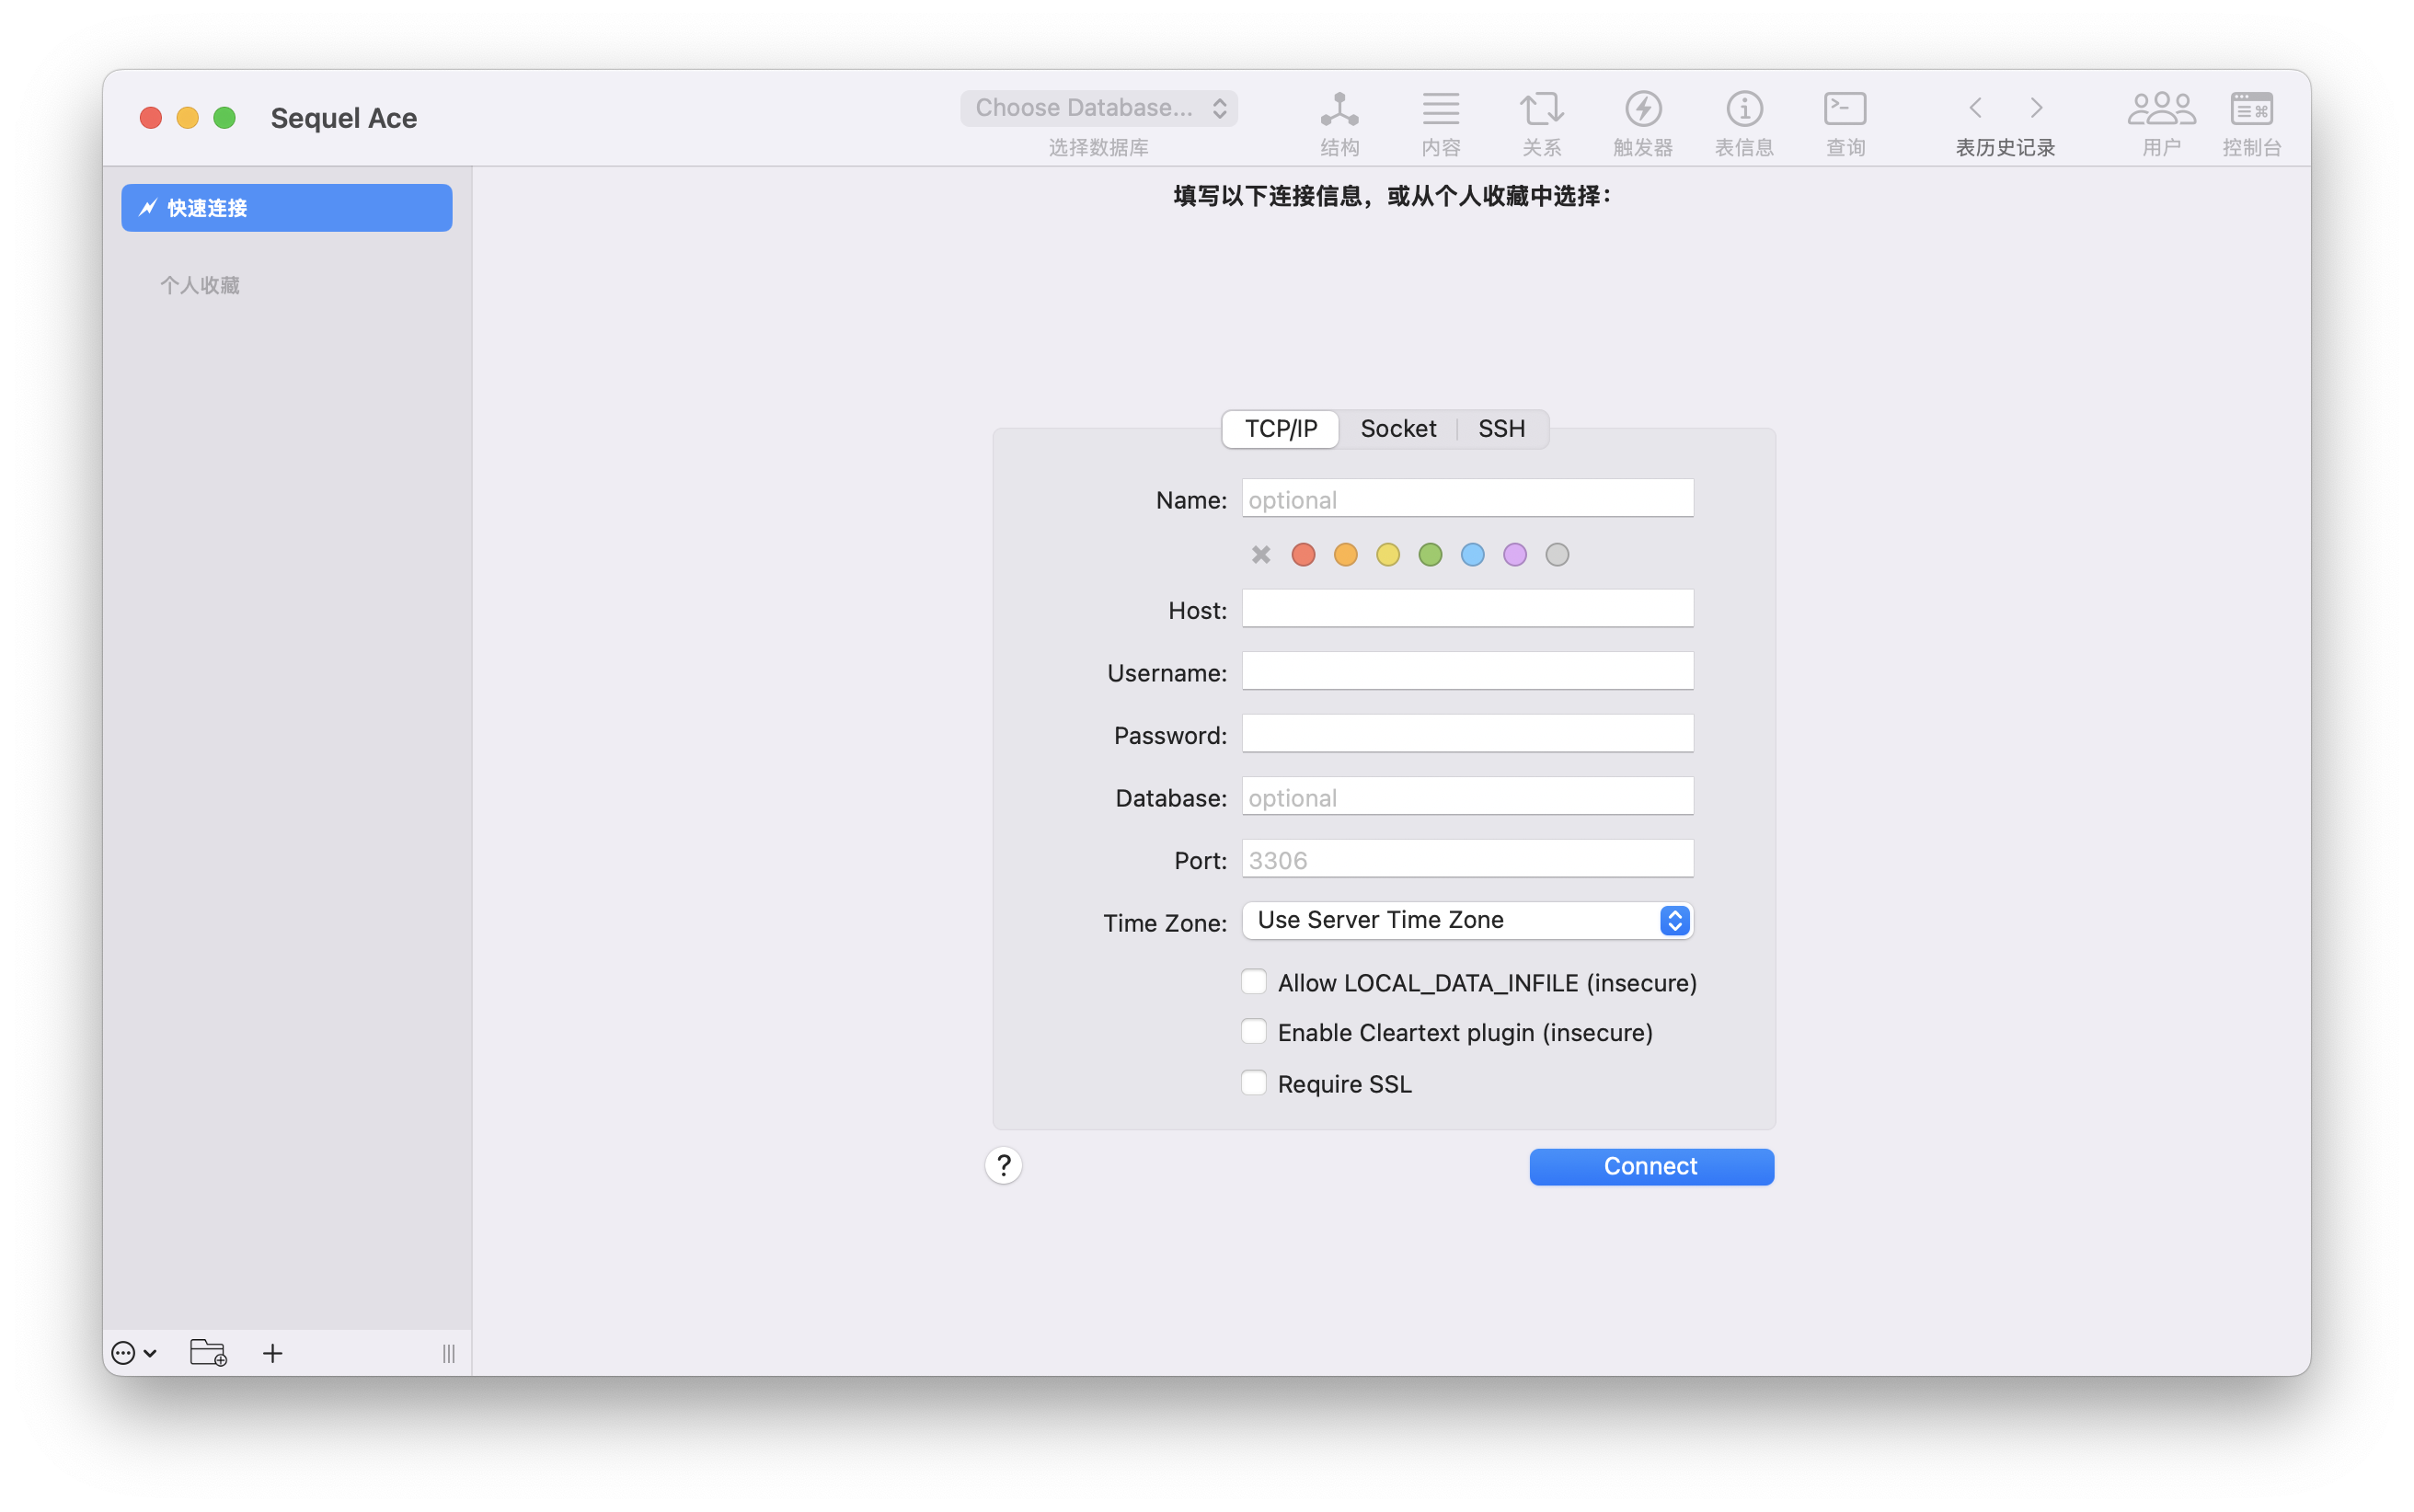Show the Console (控制台) icon

(x=2251, y=109)
